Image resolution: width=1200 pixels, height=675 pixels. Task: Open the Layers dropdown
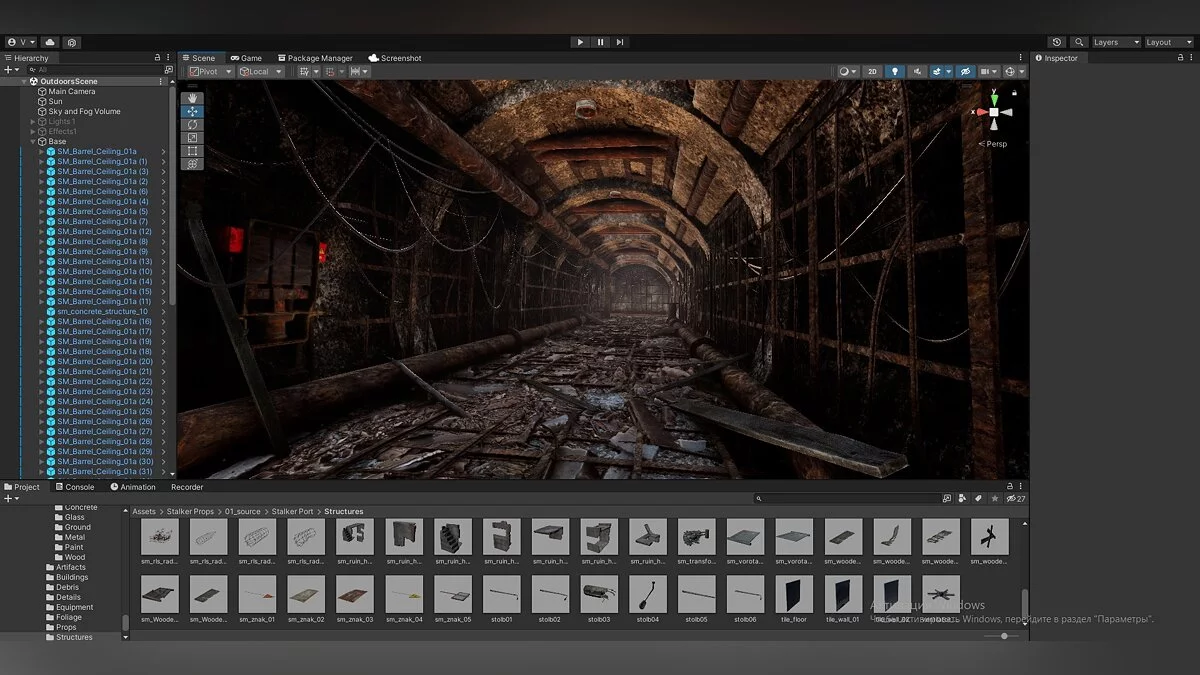click(x=1115, y=42)
